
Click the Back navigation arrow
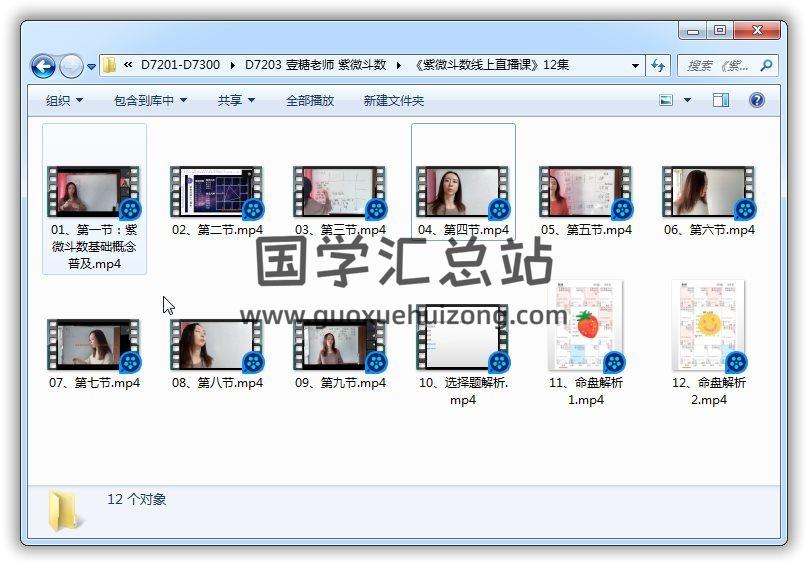(x=43, y=66)
